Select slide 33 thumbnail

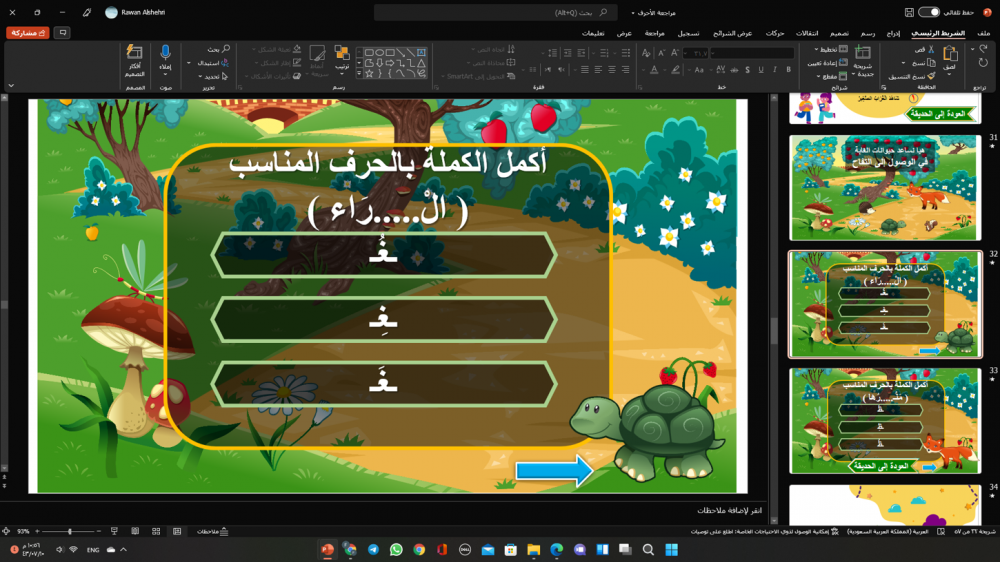click(x=885, y=420)
